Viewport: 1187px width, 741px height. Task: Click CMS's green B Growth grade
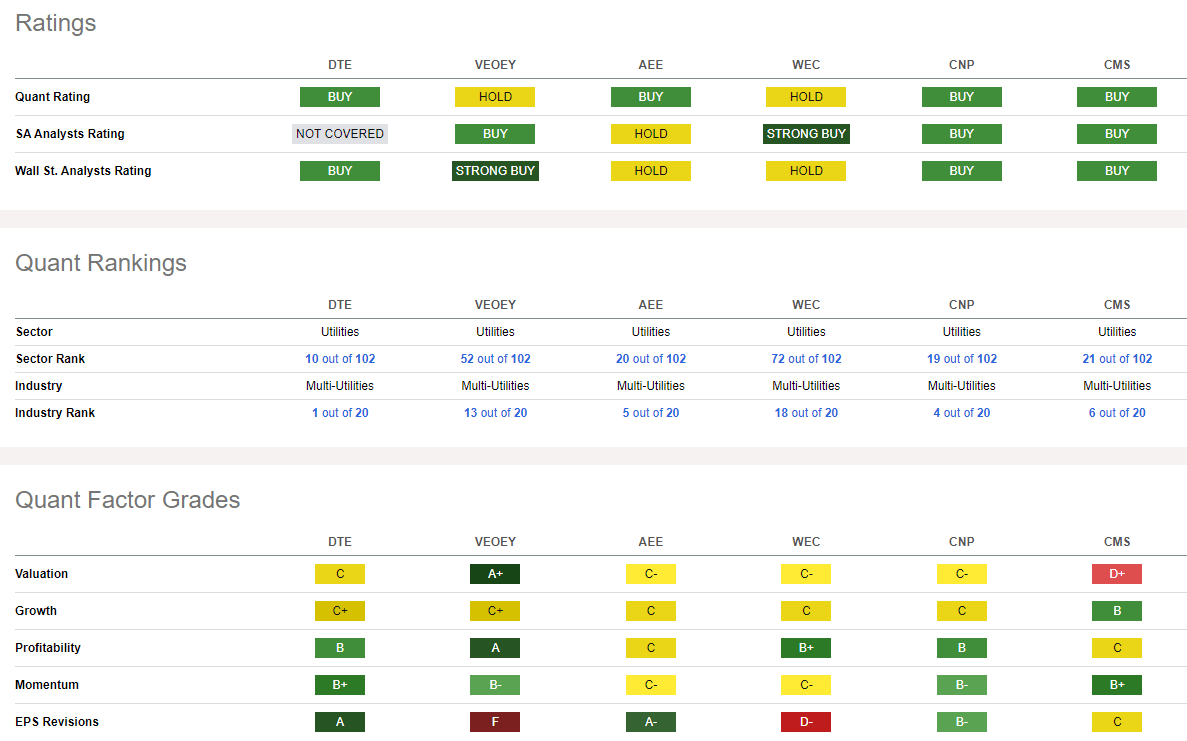pos(1117,611)
